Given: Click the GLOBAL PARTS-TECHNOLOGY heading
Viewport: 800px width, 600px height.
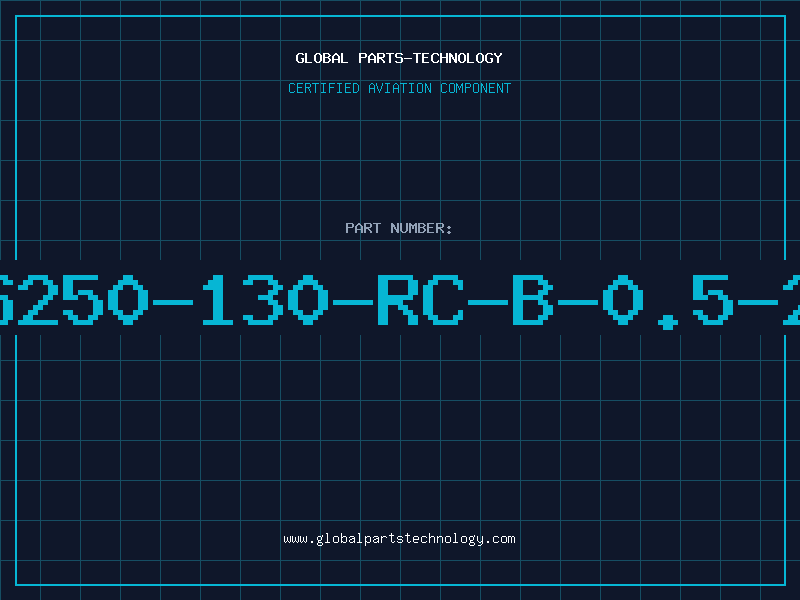Looking at the screenshot, I should pos(399,58).
